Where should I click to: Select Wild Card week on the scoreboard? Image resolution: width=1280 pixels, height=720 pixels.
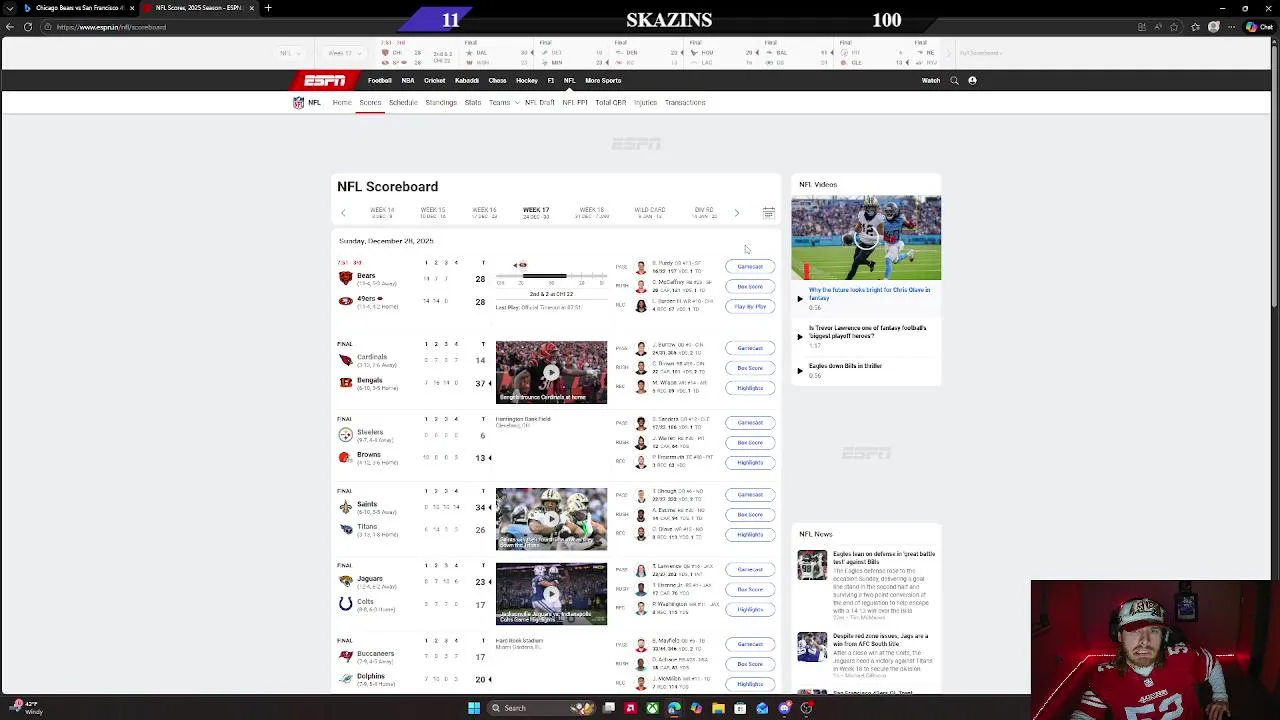point(649,213)
